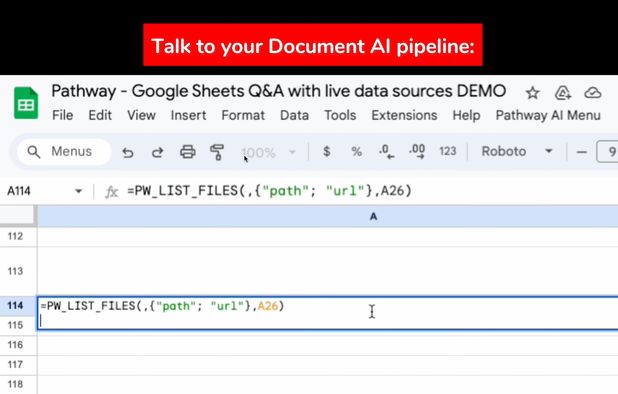Open the Extensions menu

click(x=404, y=115)
